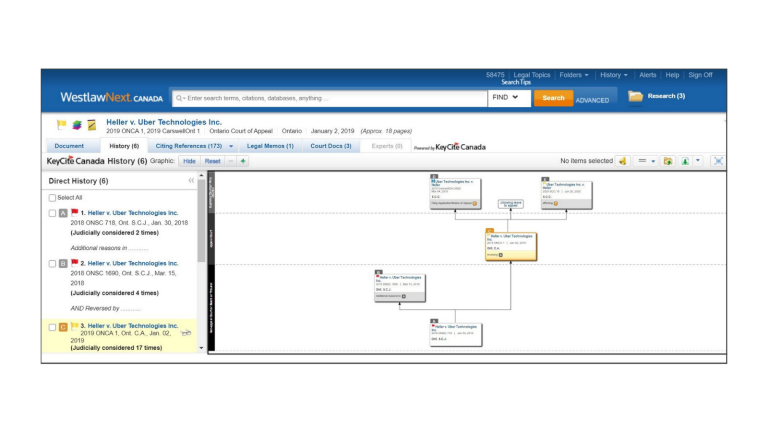Viewport: 768px width, 432px height.
Task: Click the orange C letter badge
Action: pos(63,327)
